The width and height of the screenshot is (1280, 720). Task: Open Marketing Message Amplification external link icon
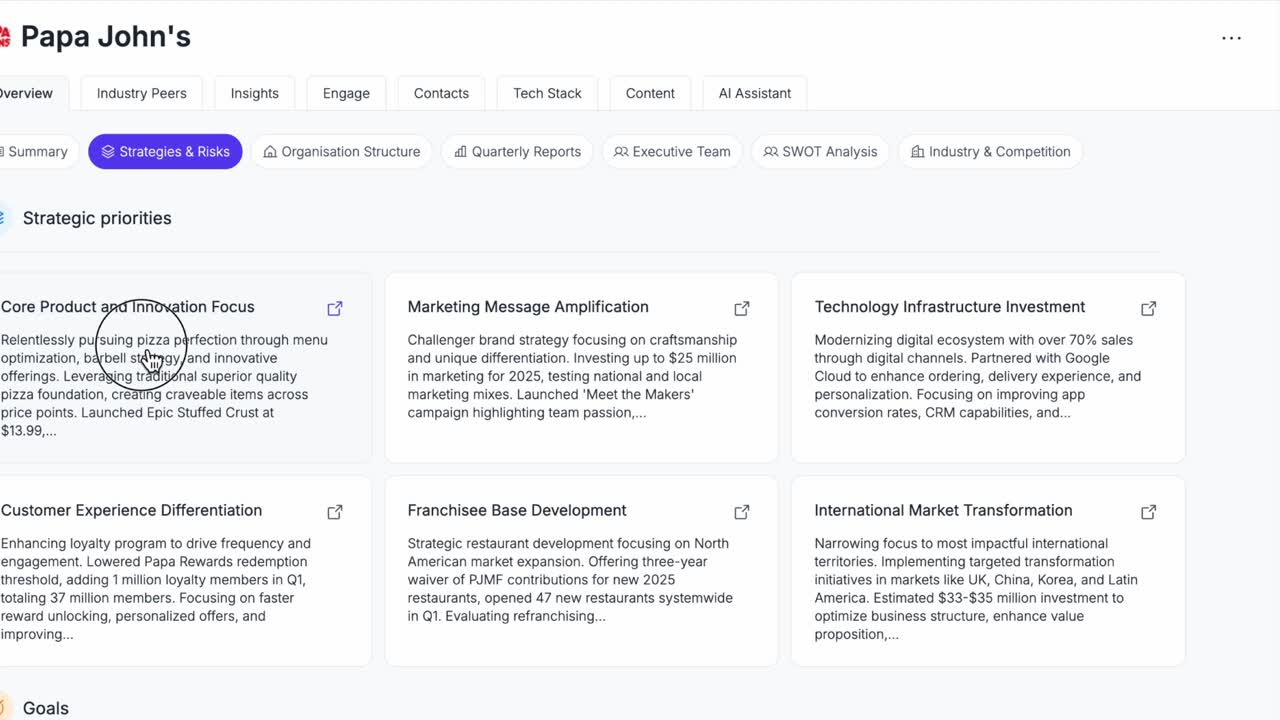pyautogui.click(x=742, y=308)
